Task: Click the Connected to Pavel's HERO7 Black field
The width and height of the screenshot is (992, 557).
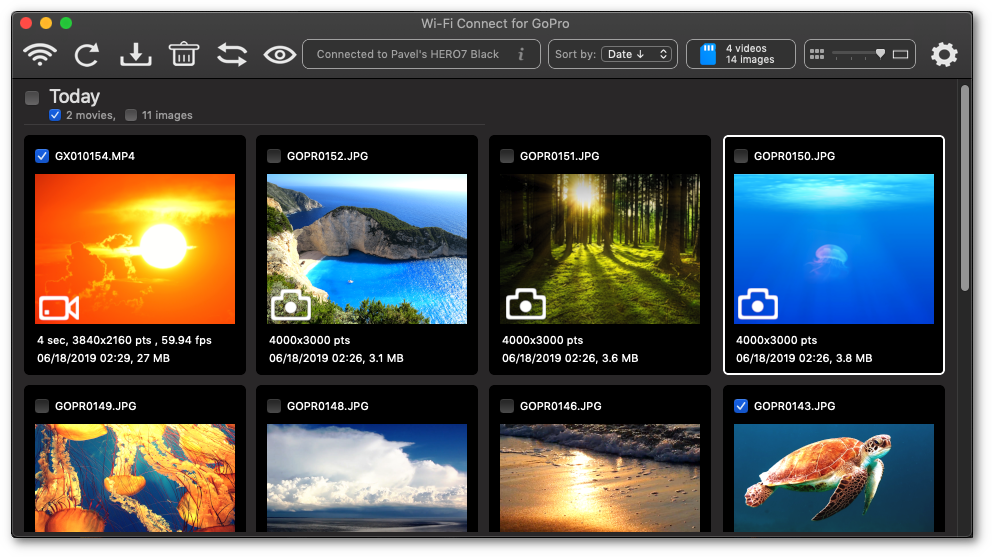Action: pos(421,54)
